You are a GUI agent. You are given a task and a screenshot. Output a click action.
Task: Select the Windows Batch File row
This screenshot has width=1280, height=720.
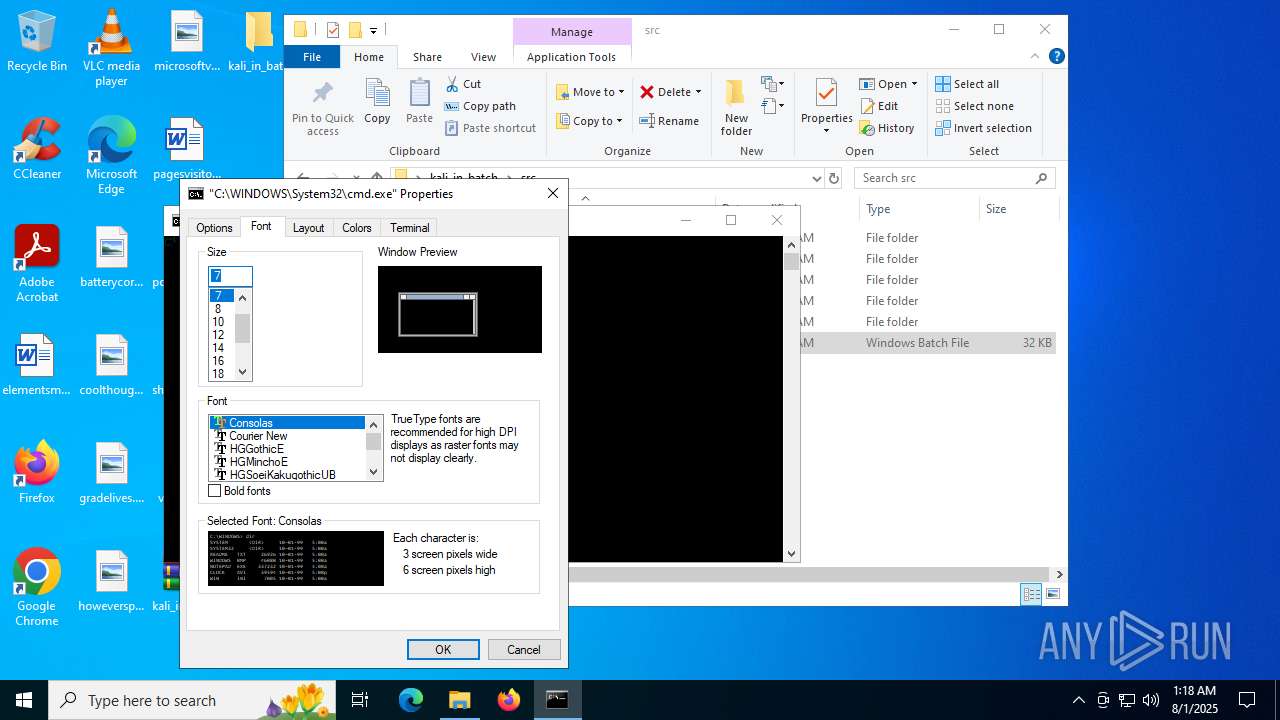927,342
